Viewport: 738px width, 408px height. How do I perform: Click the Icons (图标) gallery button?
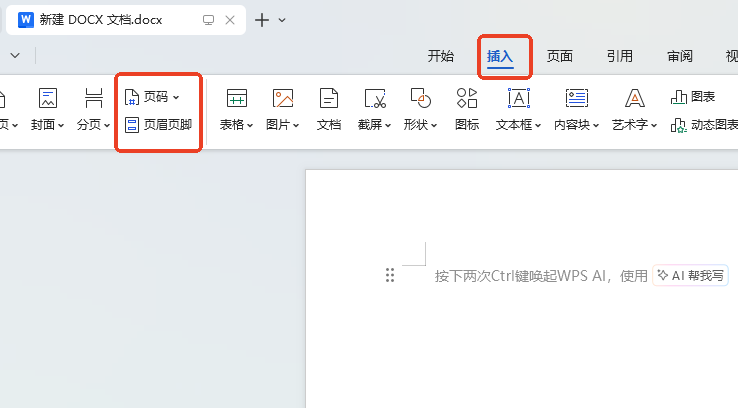coord(467,98)
